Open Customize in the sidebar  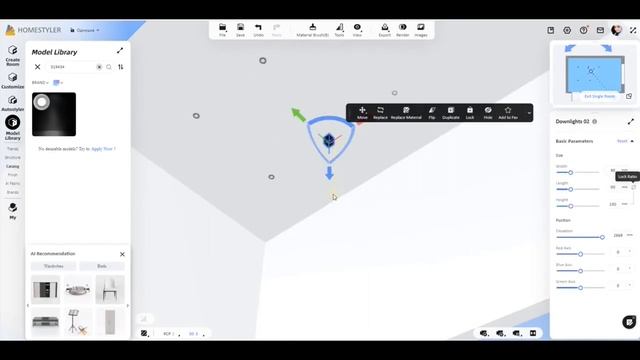pos(13,80)
